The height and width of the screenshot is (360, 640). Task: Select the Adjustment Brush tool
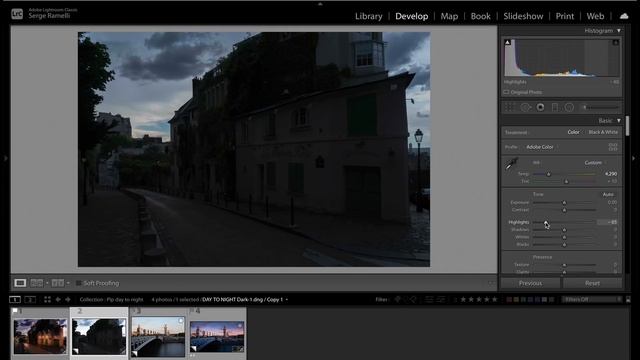600,107
